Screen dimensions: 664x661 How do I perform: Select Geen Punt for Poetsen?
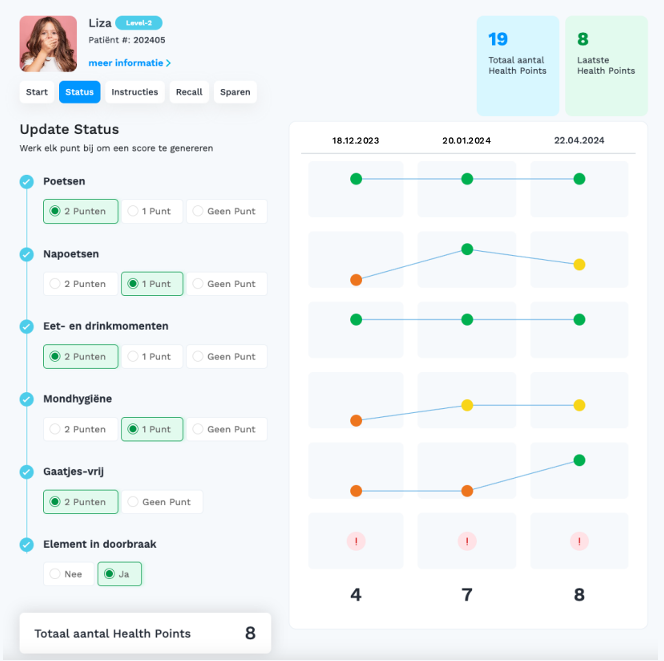click(227, 211)
